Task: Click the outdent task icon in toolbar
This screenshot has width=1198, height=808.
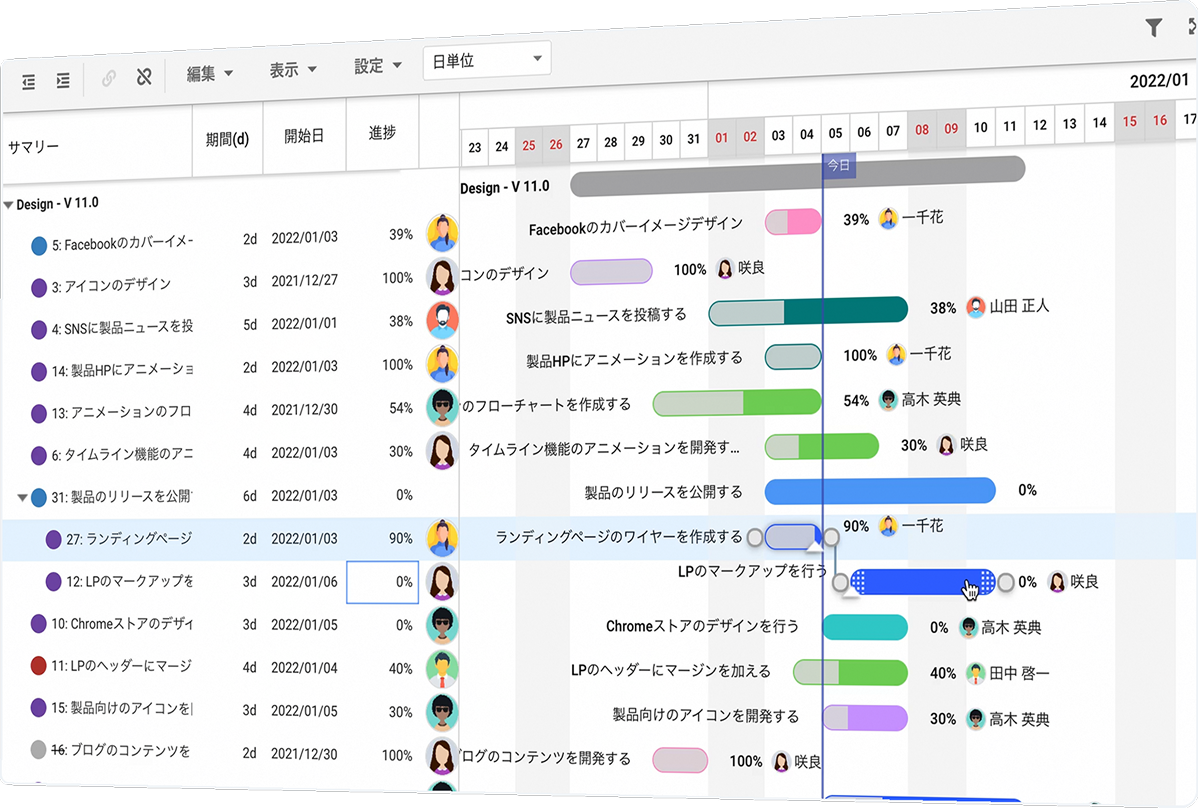Action: coord(29,82)
